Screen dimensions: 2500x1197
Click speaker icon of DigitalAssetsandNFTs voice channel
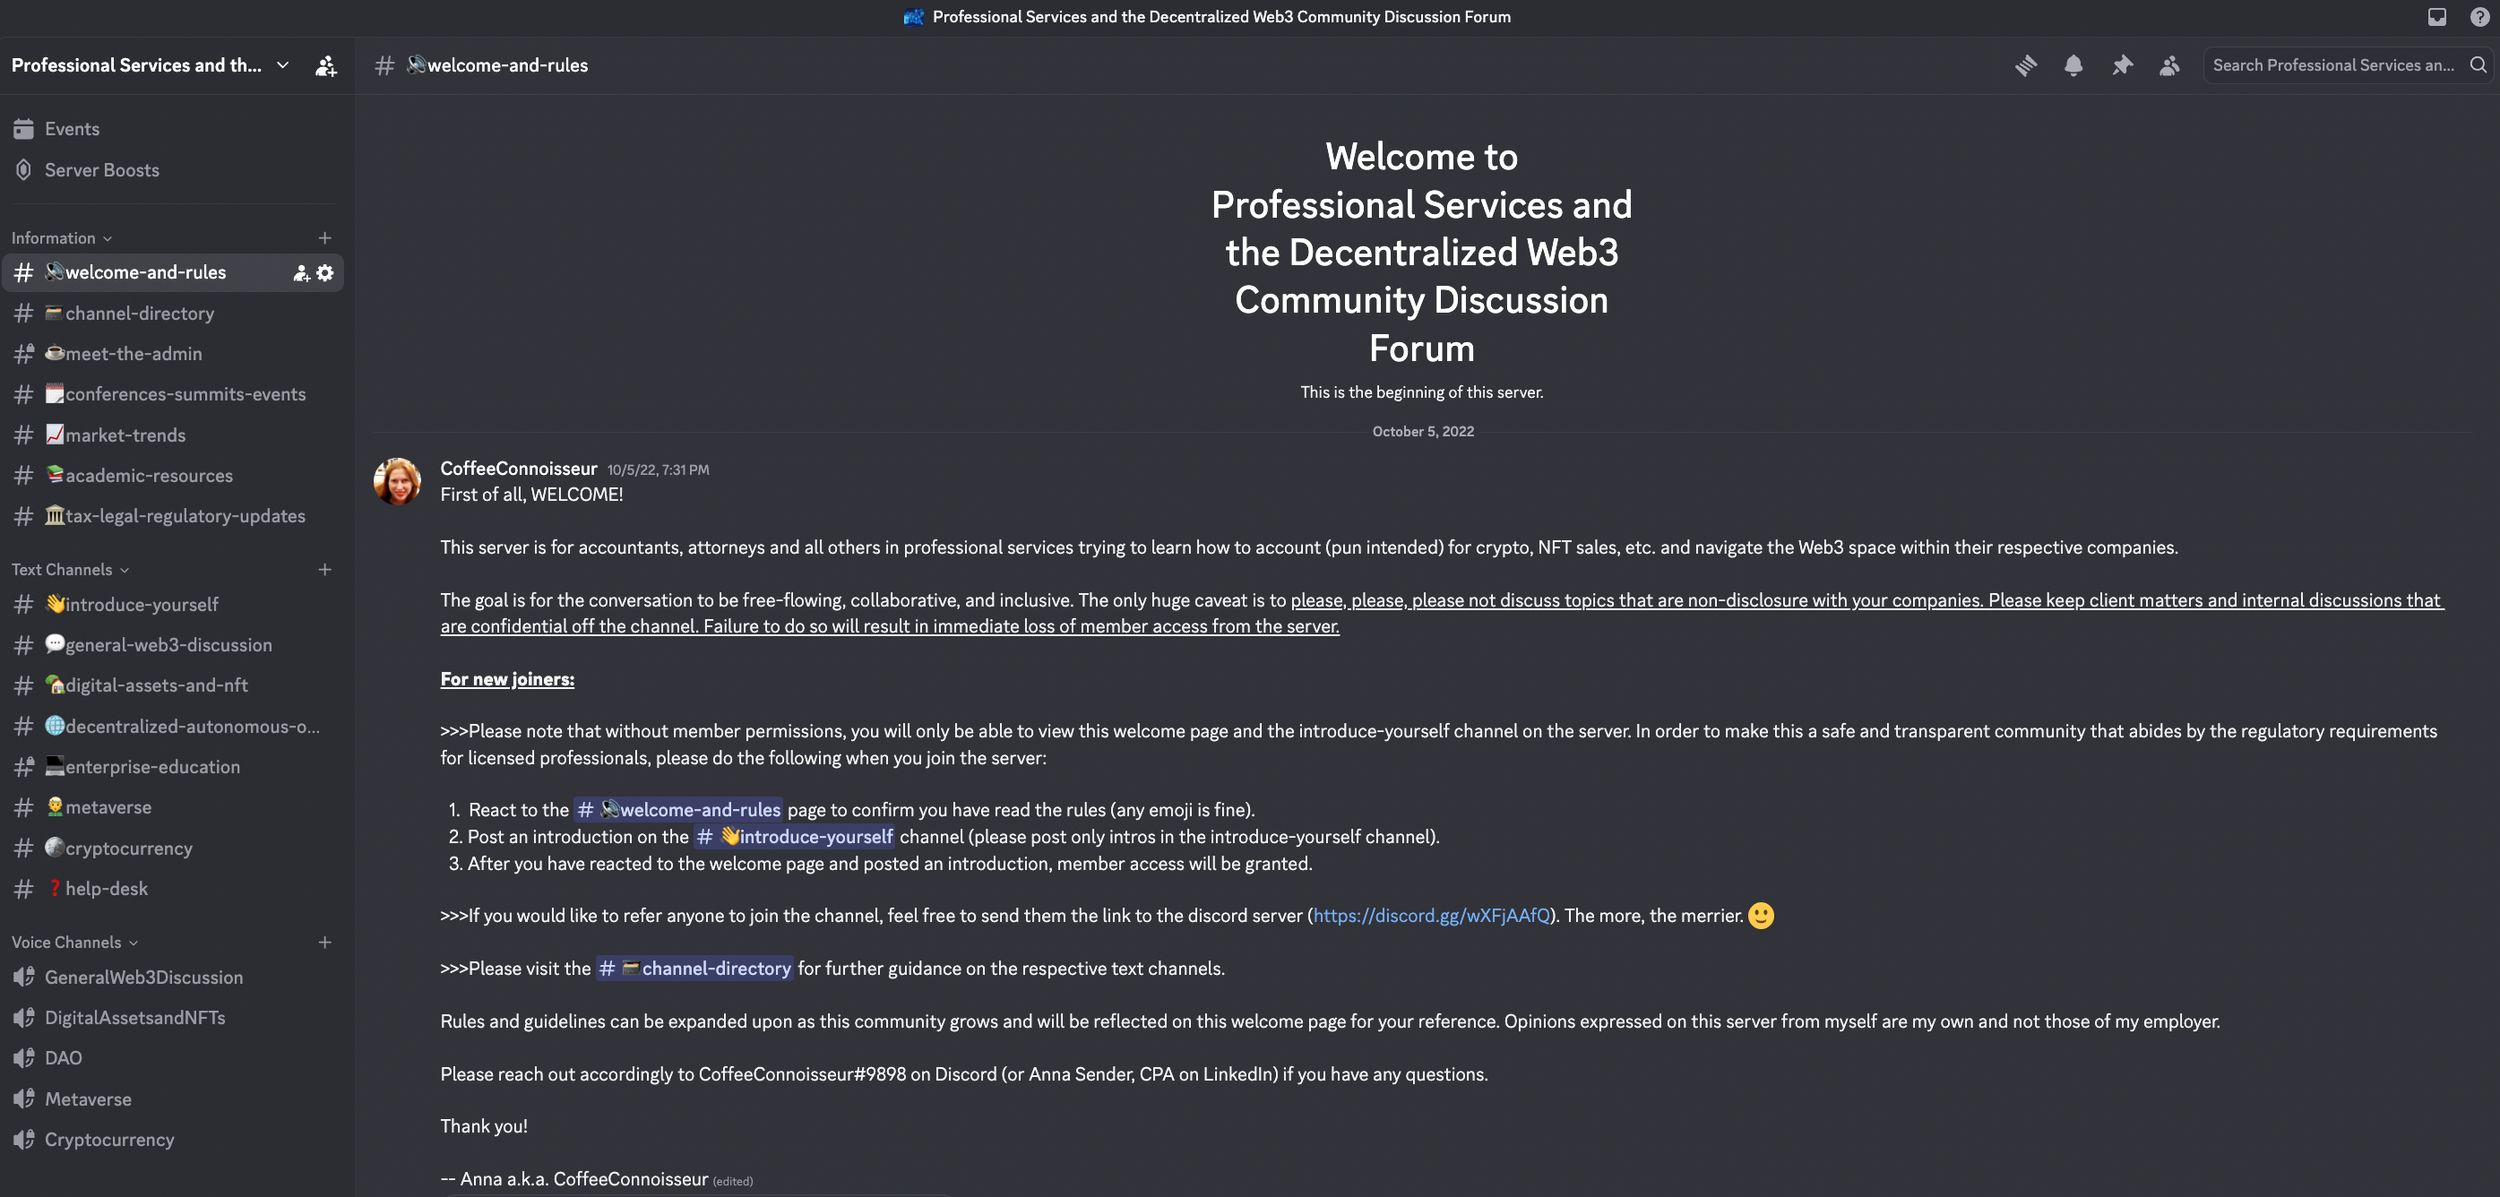(24, 1018)
